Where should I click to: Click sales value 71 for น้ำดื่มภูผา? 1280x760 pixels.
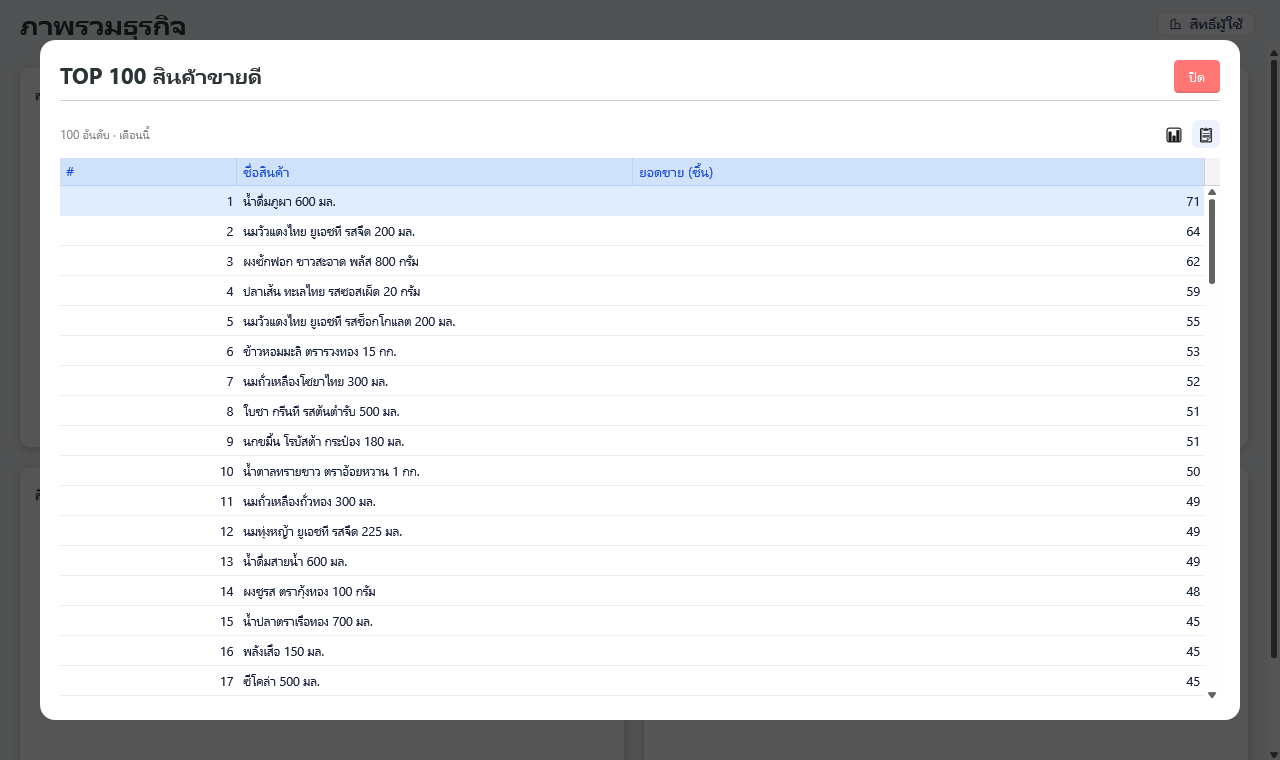(1192, 202)
